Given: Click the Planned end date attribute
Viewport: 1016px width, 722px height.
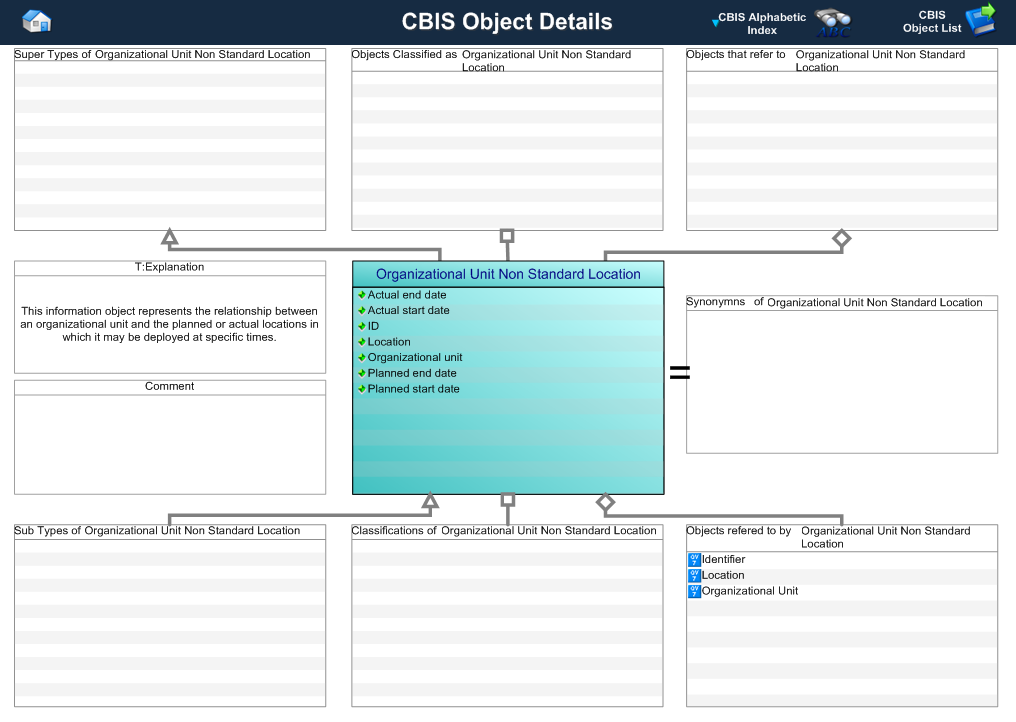Looking at the screenshot, I should (x=411, y=373).
